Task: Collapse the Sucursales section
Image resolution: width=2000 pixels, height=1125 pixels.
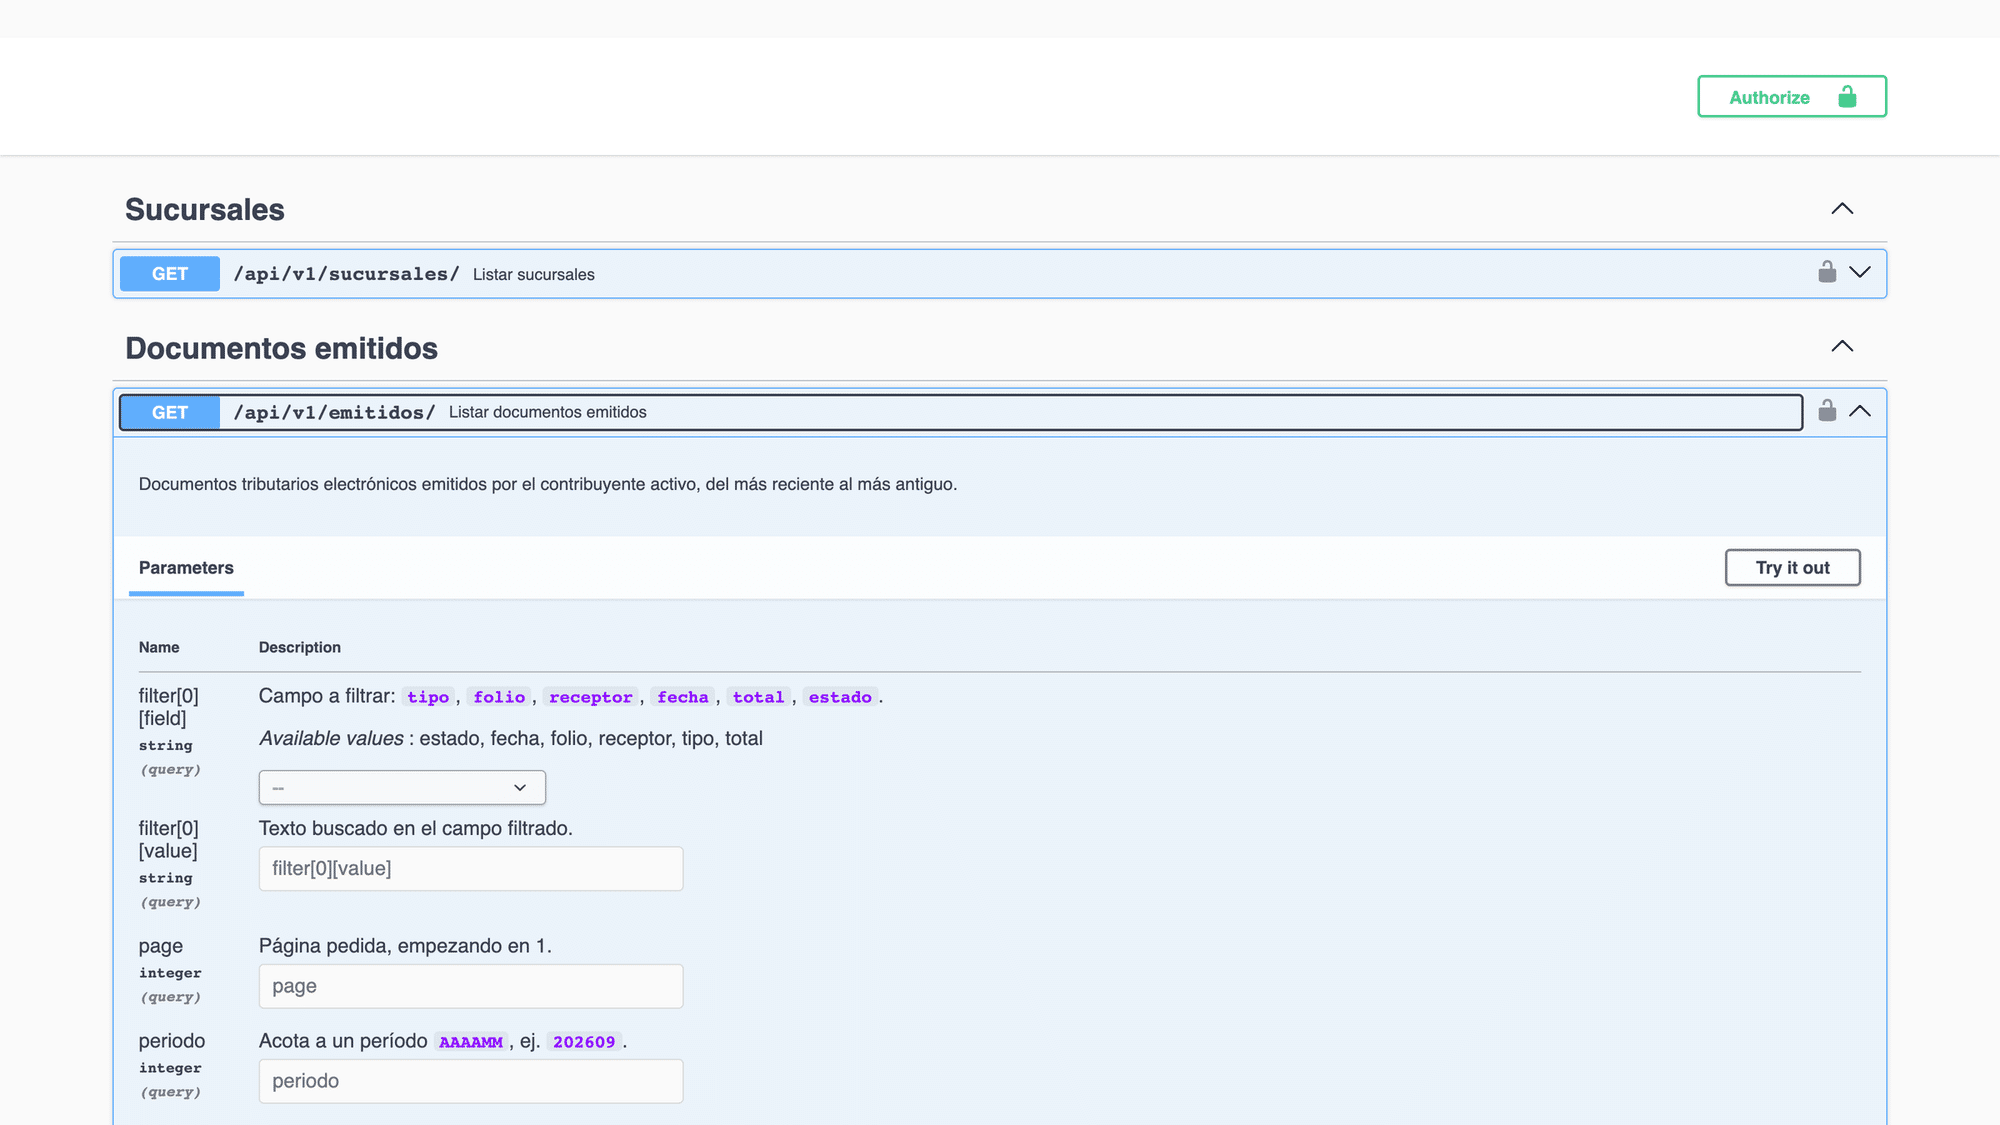Action: 1842,209
